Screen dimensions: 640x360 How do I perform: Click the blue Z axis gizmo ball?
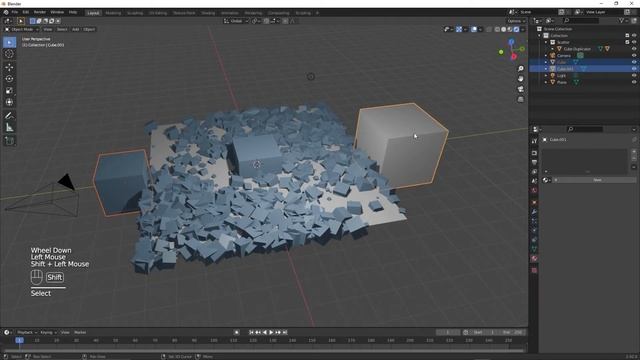pos(511,41)
